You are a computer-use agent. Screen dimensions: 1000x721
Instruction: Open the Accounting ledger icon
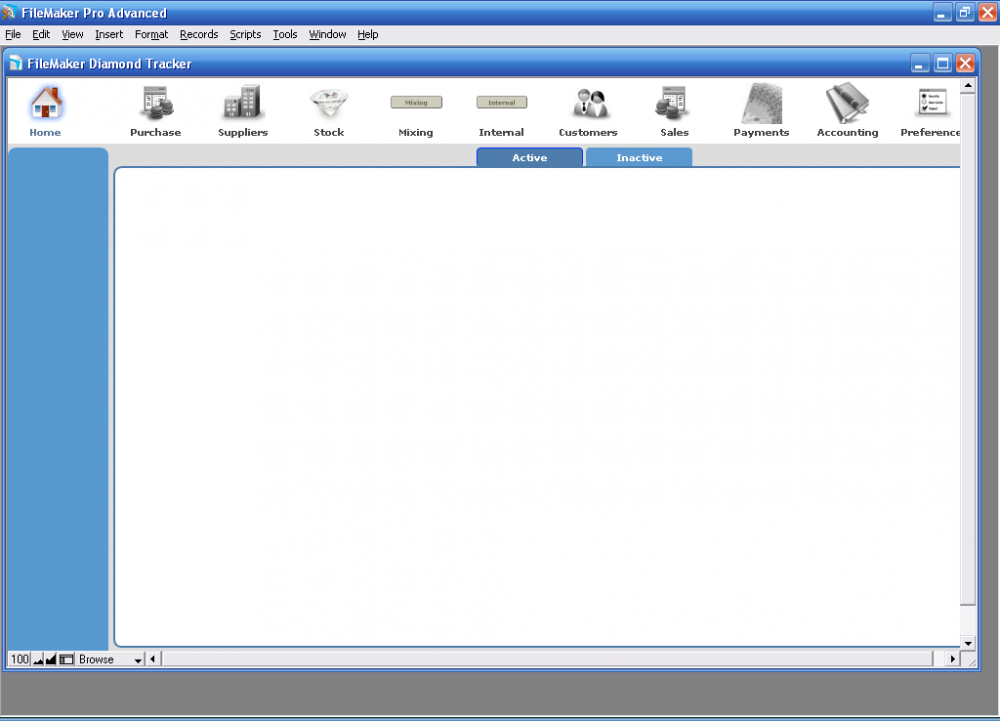[x=847, y=103]
